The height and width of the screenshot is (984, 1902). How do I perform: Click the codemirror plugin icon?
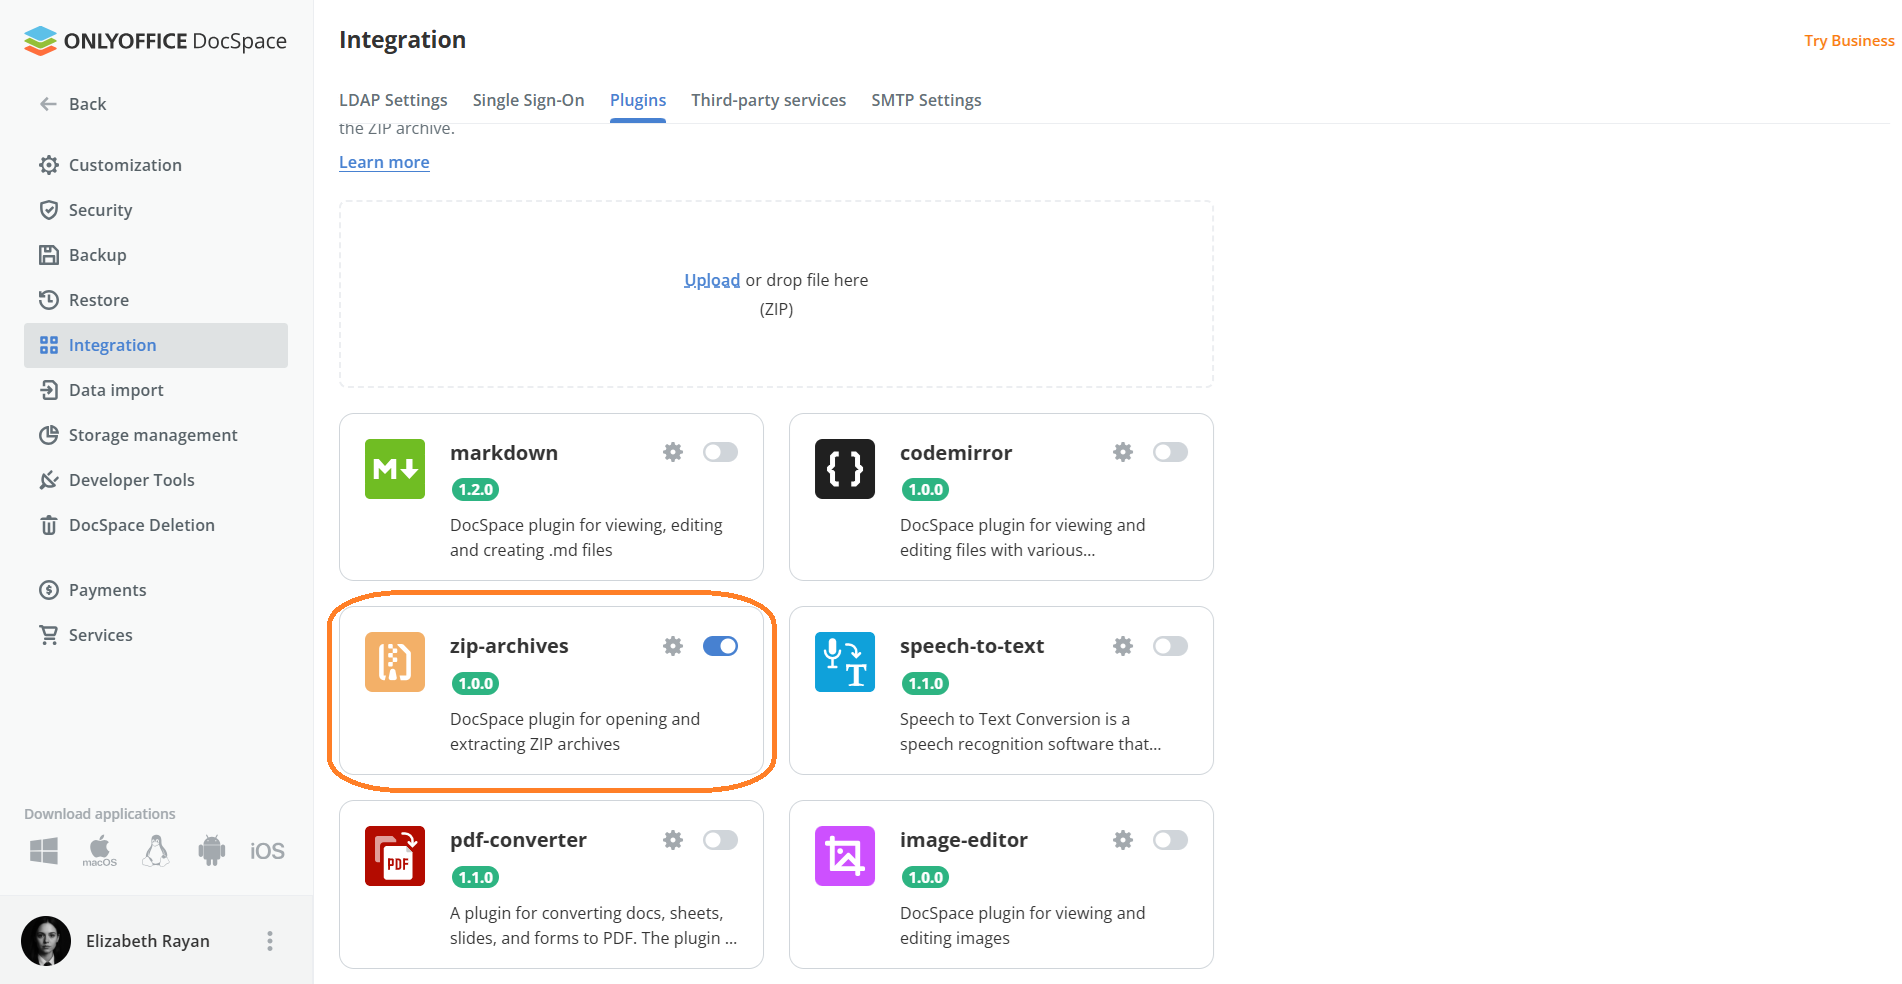tap(844, 469)
